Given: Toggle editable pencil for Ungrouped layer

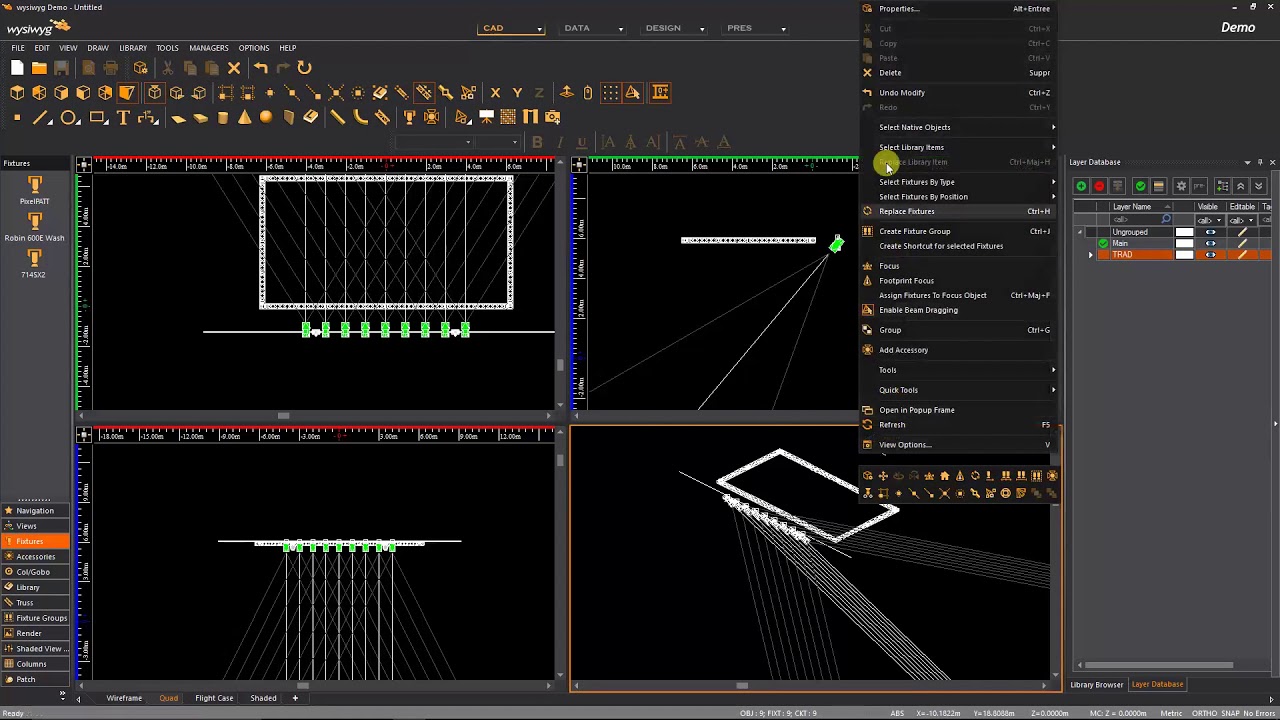Looking at the screenshot, I should pyautogui.click(x=1242, y=232).
